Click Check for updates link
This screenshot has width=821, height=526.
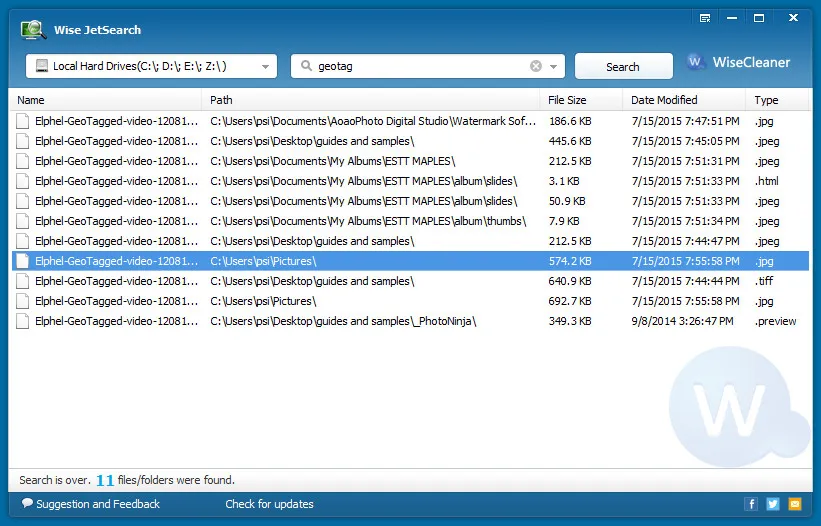(x=269, y=504)
